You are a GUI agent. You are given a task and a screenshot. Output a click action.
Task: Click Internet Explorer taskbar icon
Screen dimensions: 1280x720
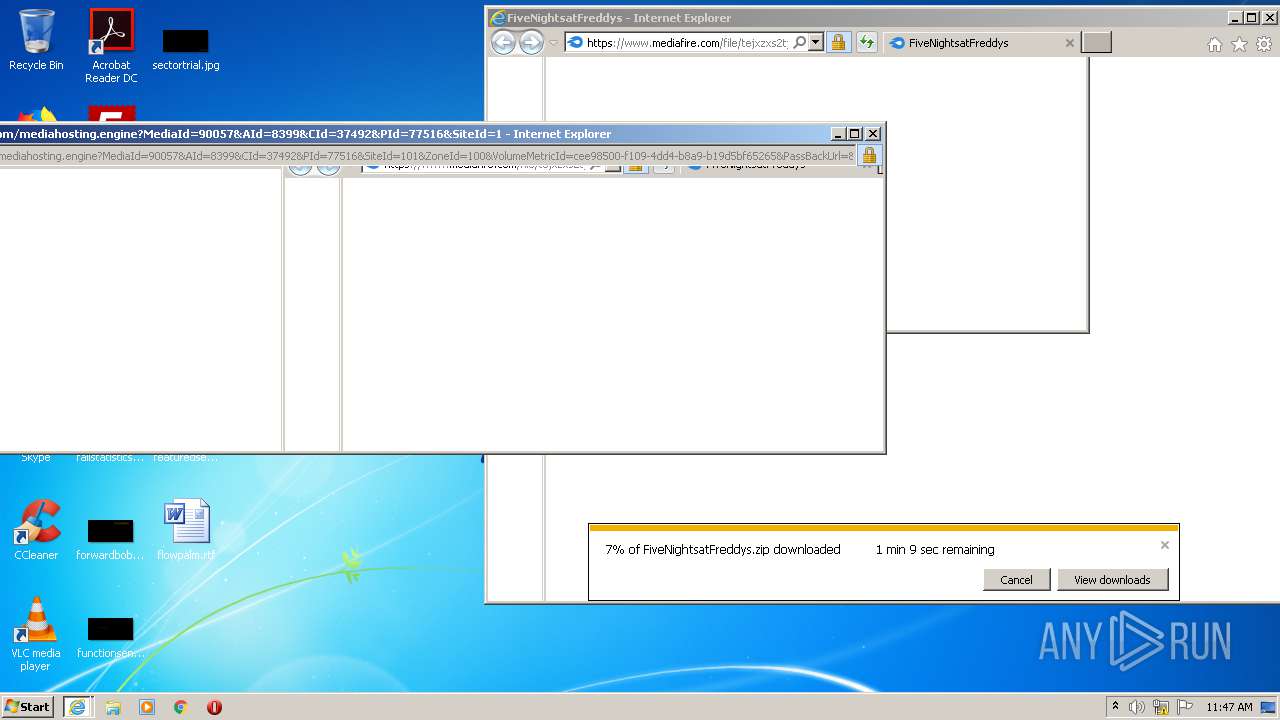click(x=77, y=707)
